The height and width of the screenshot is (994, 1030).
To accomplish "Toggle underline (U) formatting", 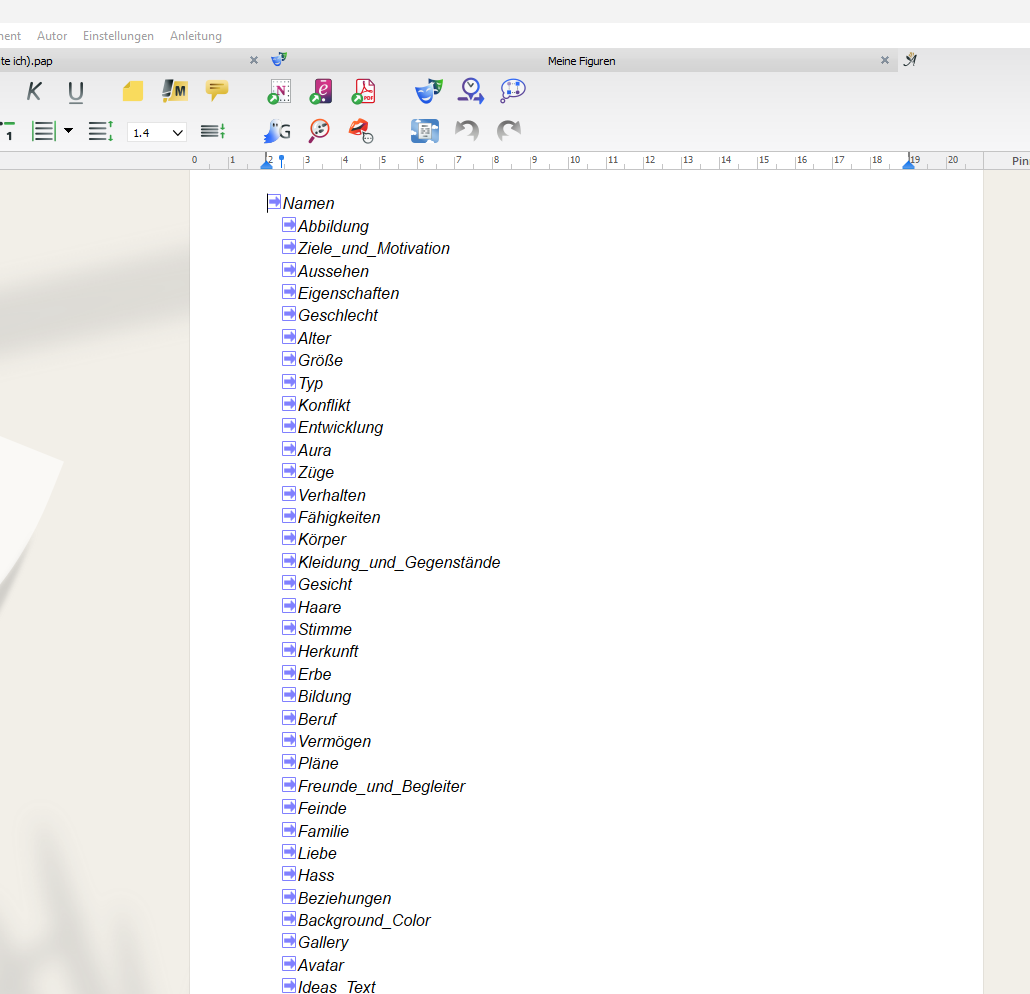I will click(x=76, y=92).
